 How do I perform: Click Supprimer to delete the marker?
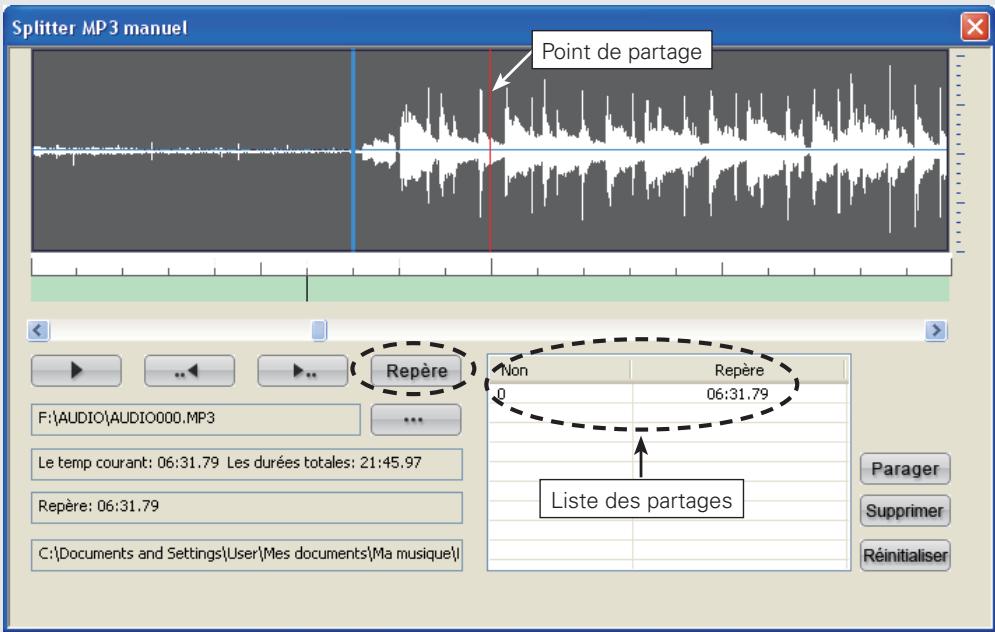(905, 511)
